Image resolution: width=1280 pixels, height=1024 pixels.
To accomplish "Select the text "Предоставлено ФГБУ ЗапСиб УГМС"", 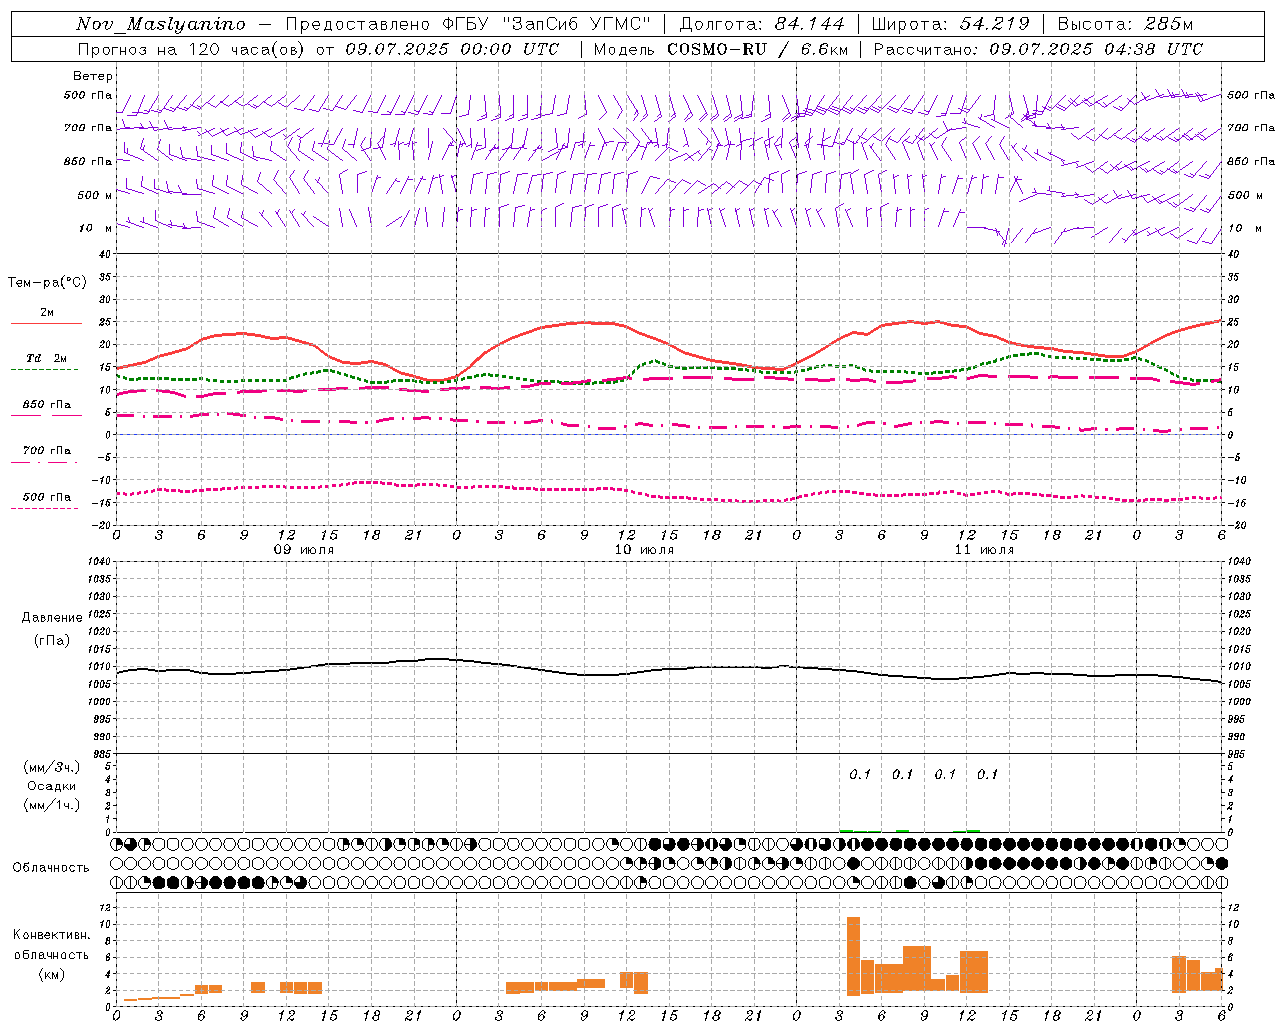I will coord(468,24).
